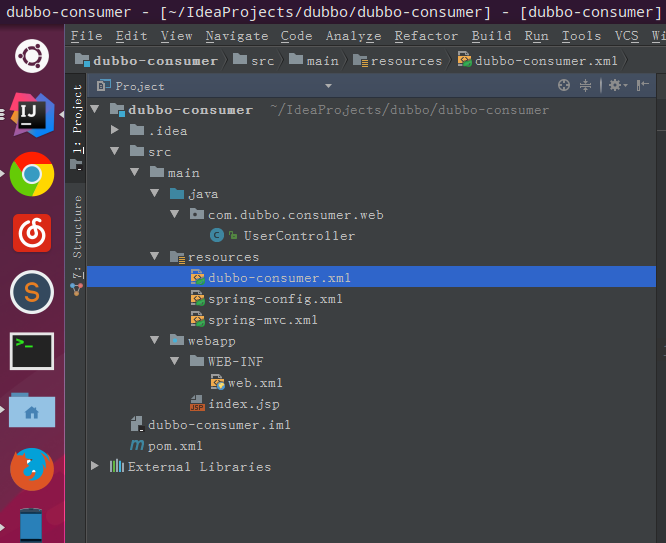This screenshot has height=543, width=666.
Task: Click the spring-config.xml file icon
Action: point(198,298)
